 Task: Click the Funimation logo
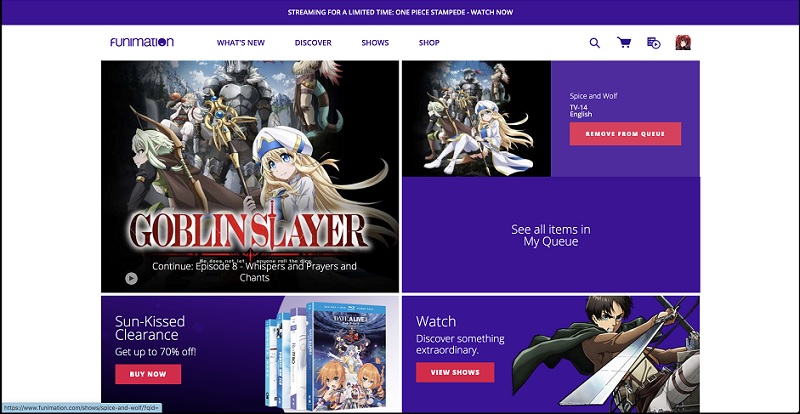point(142,42)
